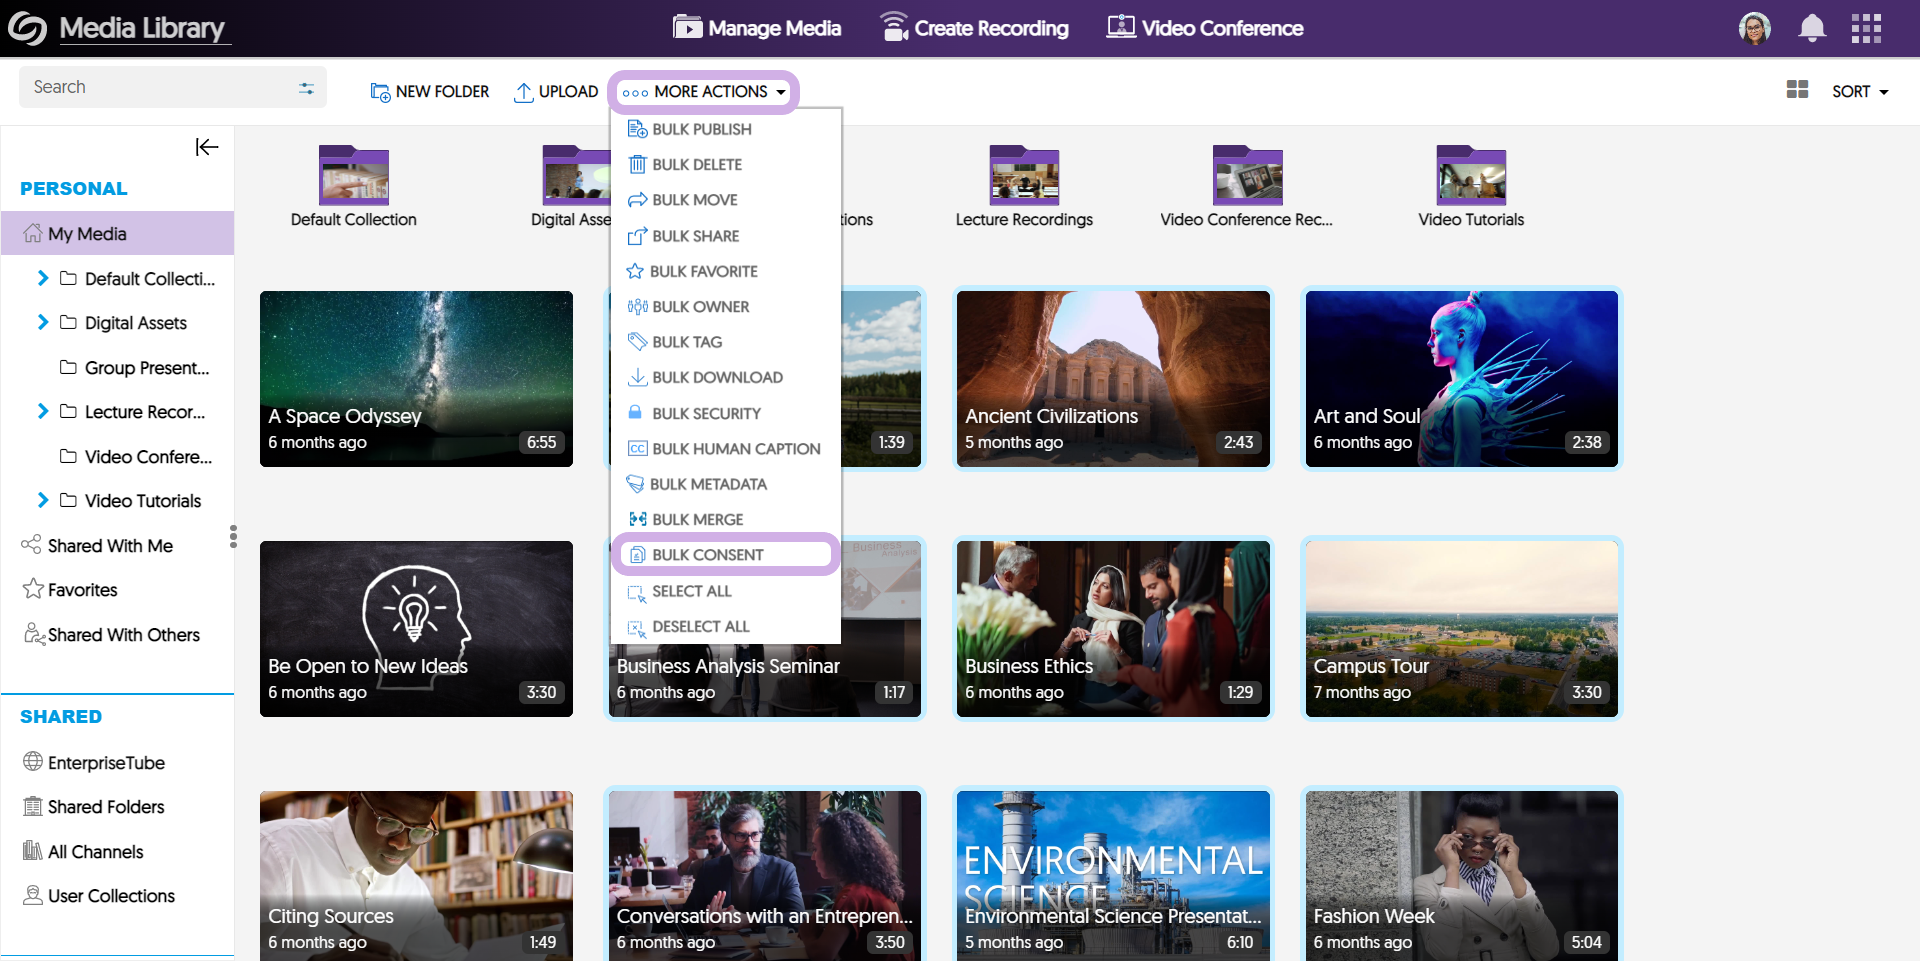Expand the Digital Assets folder chevron
1920x961 pixels.
click(43, 322)
